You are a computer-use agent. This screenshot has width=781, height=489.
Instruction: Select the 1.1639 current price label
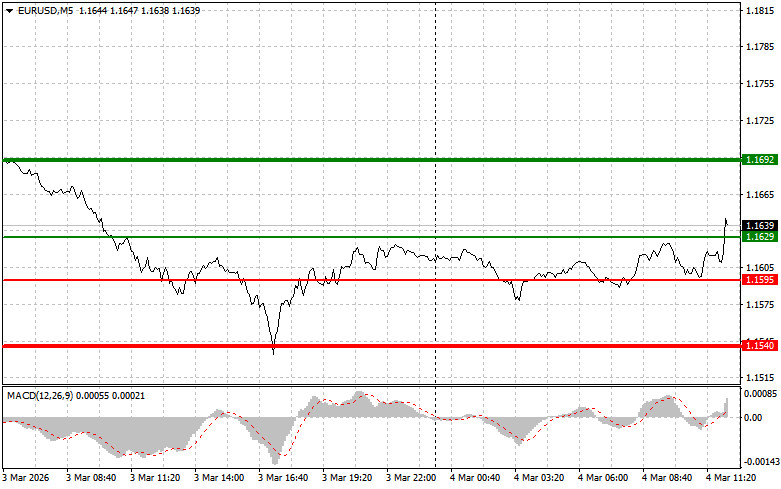[x=759, y=226]
